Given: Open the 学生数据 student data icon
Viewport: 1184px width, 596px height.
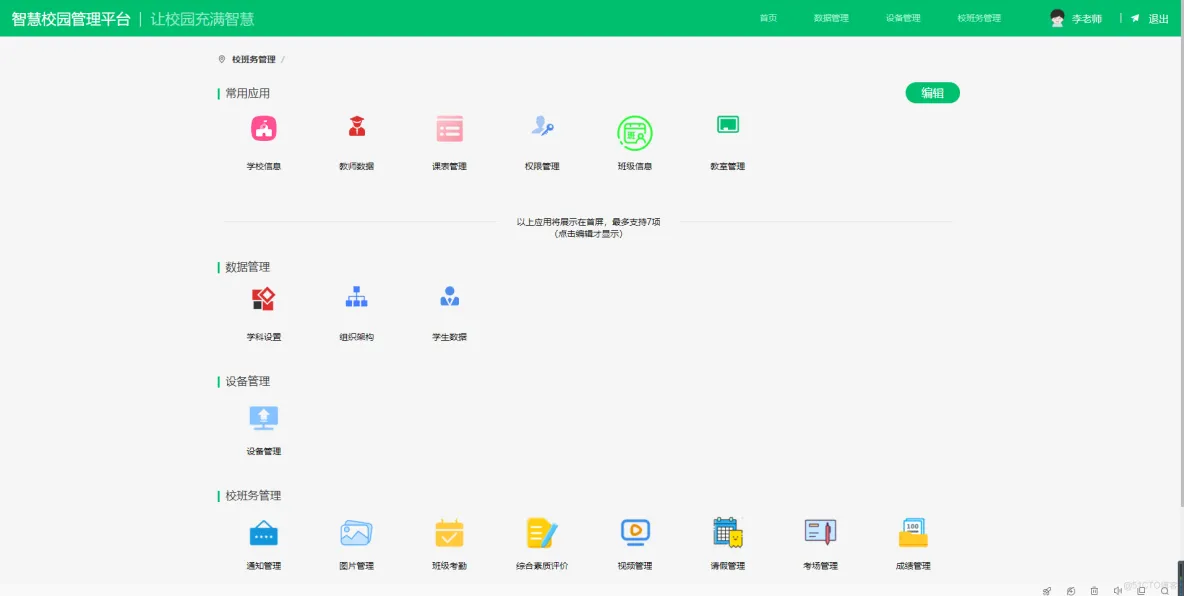Looking at the screenshot, I should [x=449, y=296].
